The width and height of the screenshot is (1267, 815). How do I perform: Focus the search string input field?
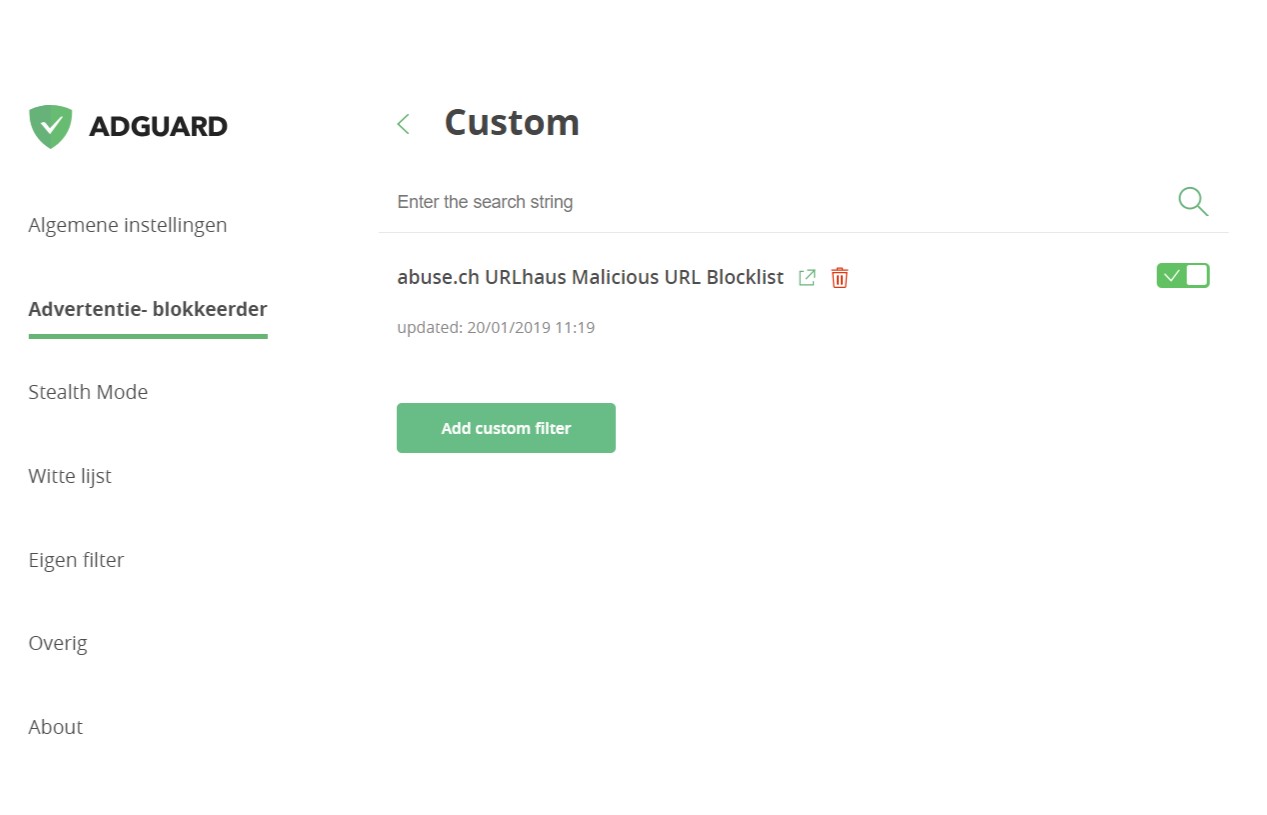point(770,202)
